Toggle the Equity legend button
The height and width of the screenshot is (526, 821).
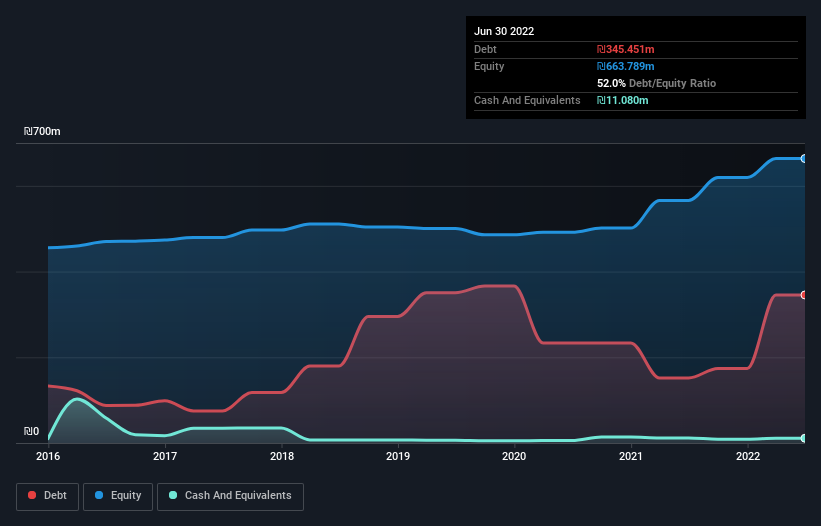coord(118,496)
